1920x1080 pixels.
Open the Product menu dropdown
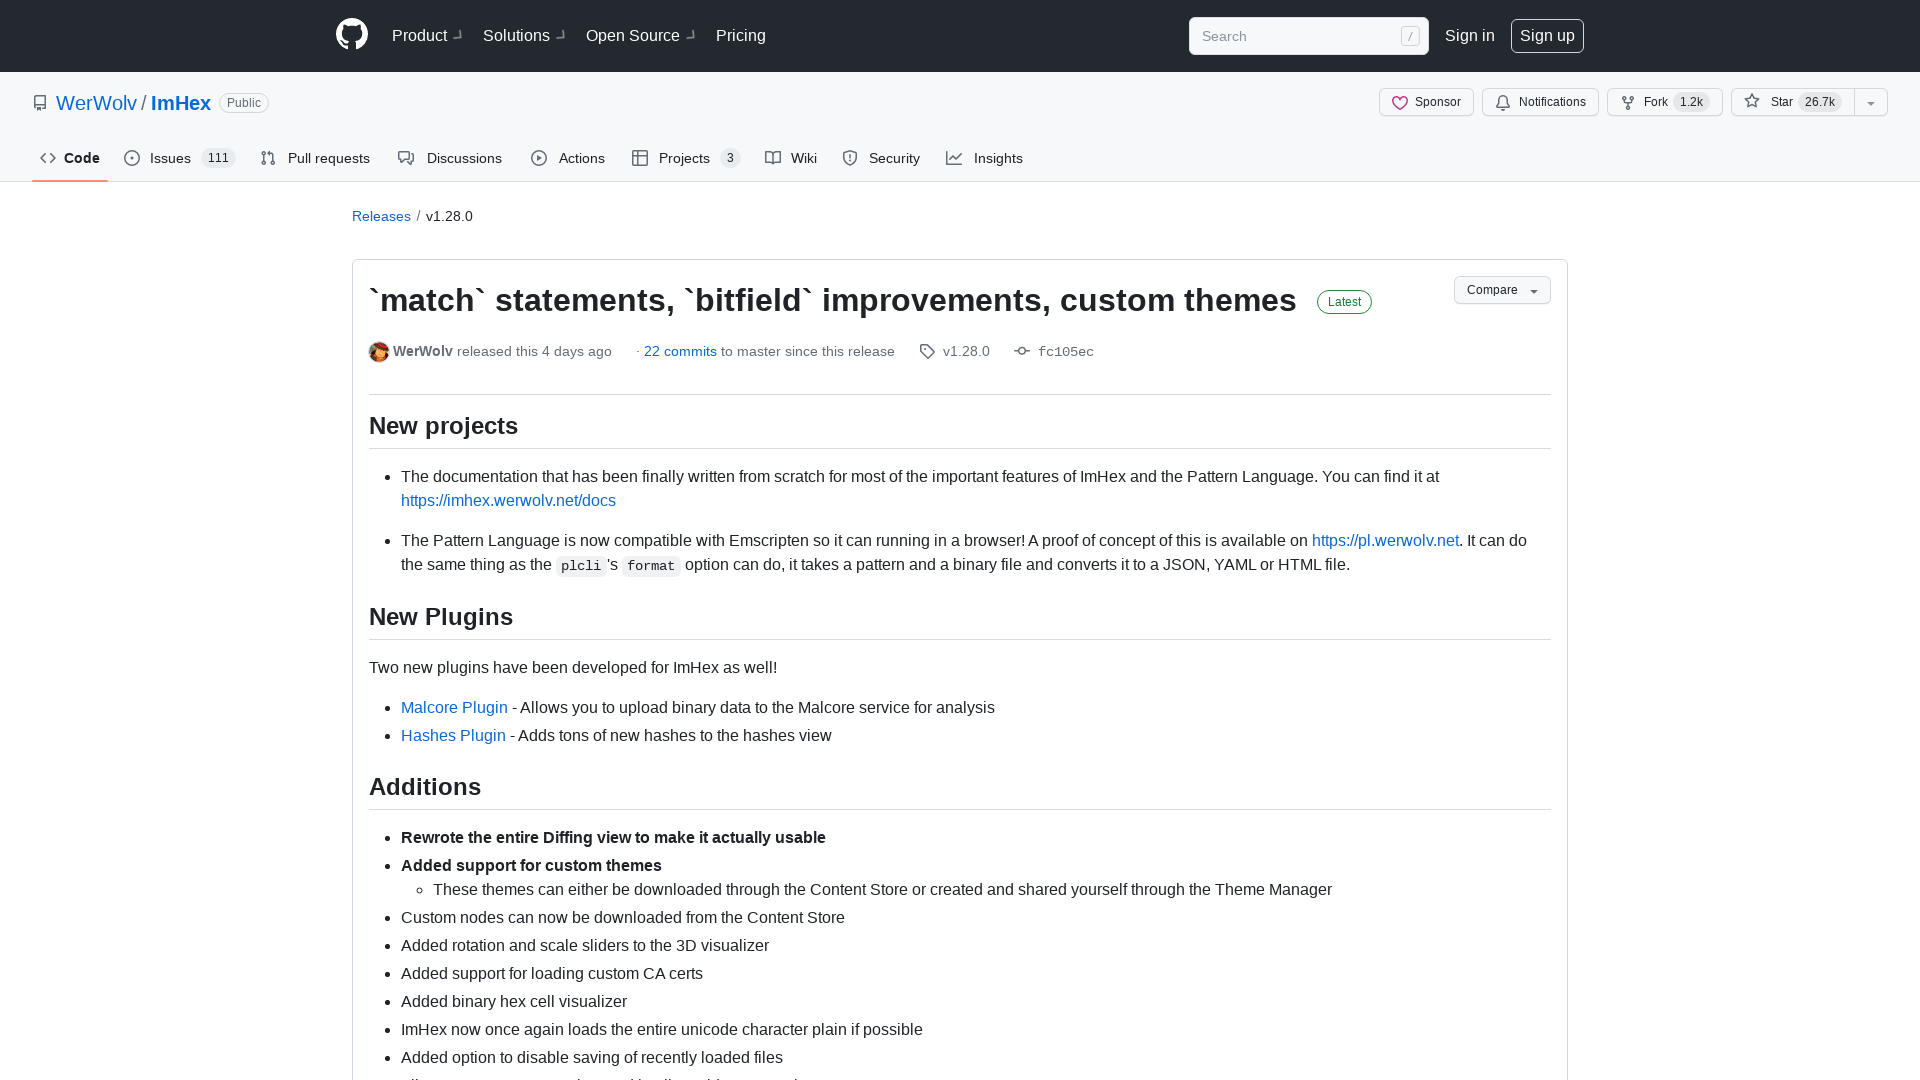click(427, 36)
